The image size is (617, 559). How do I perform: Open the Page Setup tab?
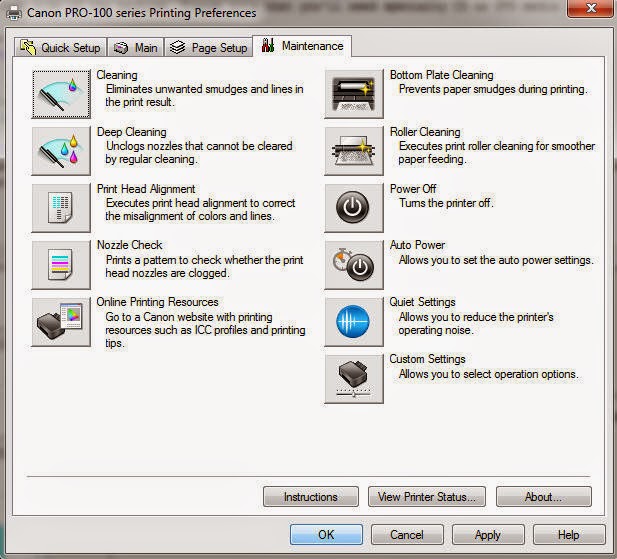[209, 48]
